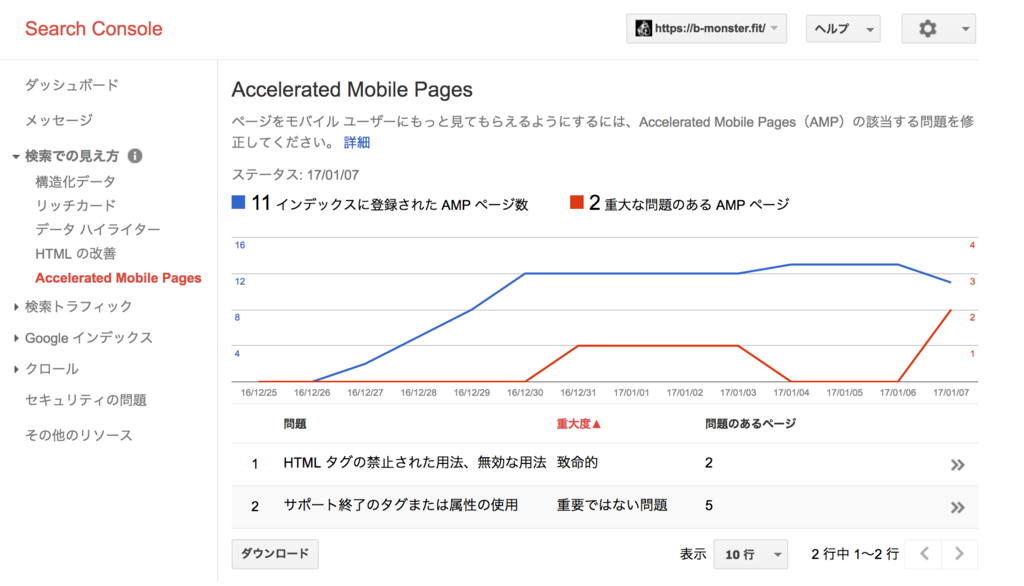Click the 重要ではない問題 severity cell
The width and height of the screenshot is (1024, 586).
click(611, 505)
